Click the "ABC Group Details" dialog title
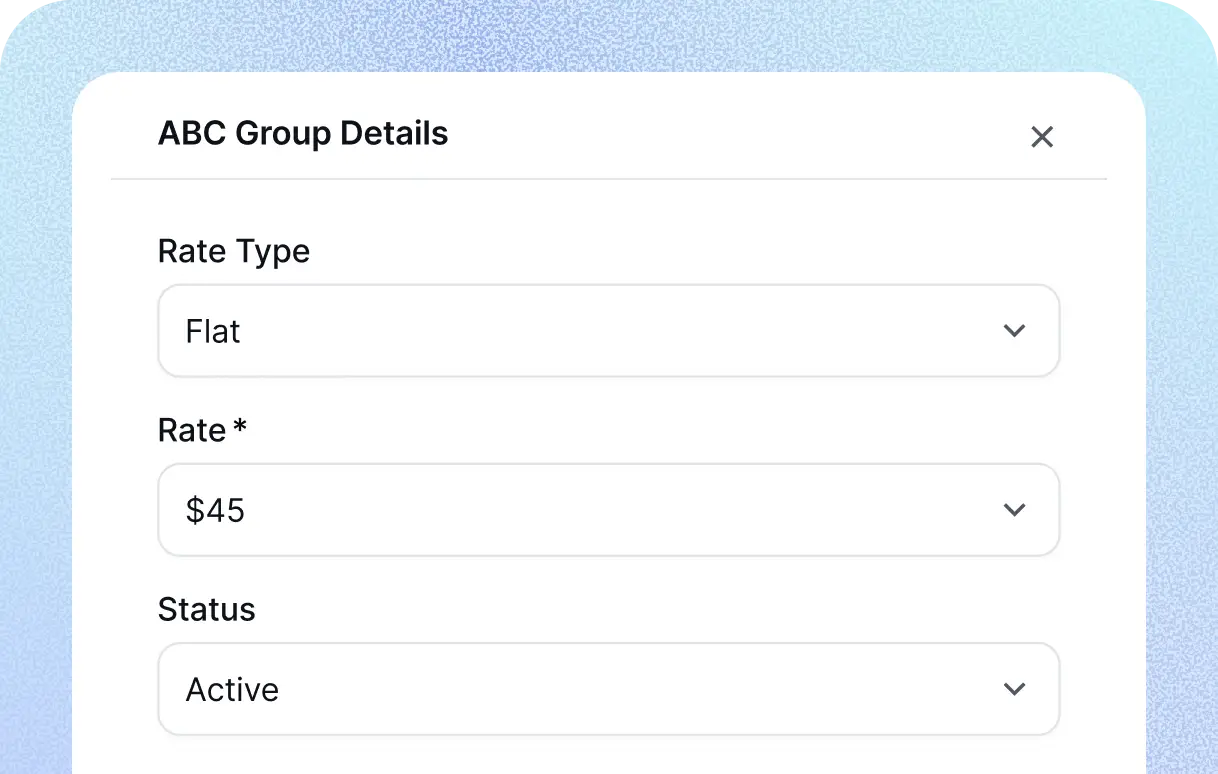The image size is (1218, 774). point(303,134)
